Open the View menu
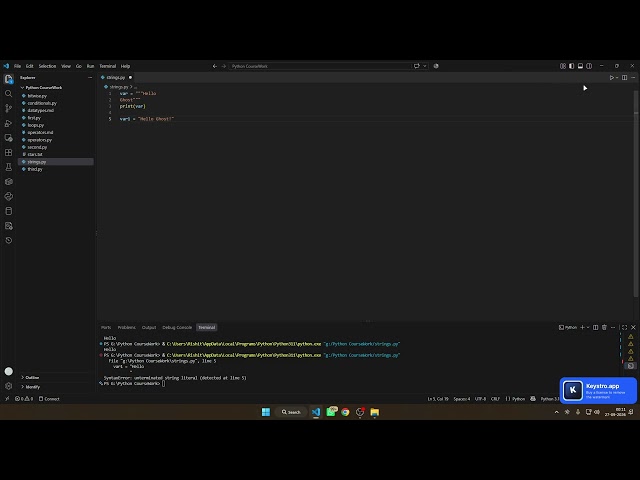 tap(66, 66)
